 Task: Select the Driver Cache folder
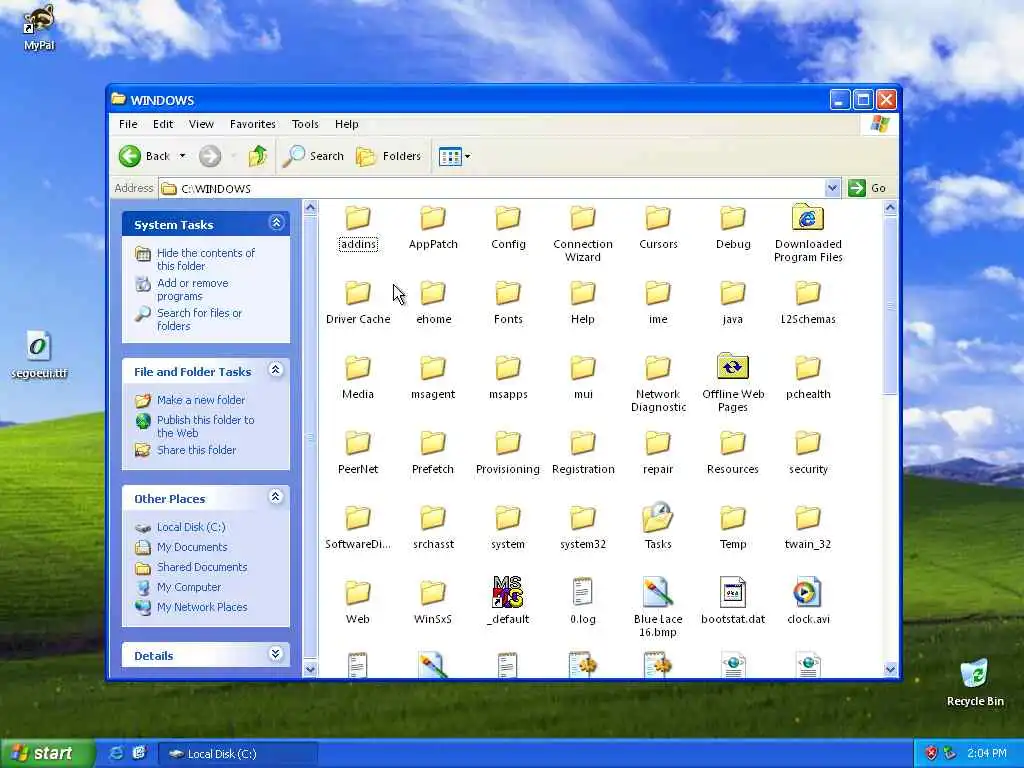point(358,304)
